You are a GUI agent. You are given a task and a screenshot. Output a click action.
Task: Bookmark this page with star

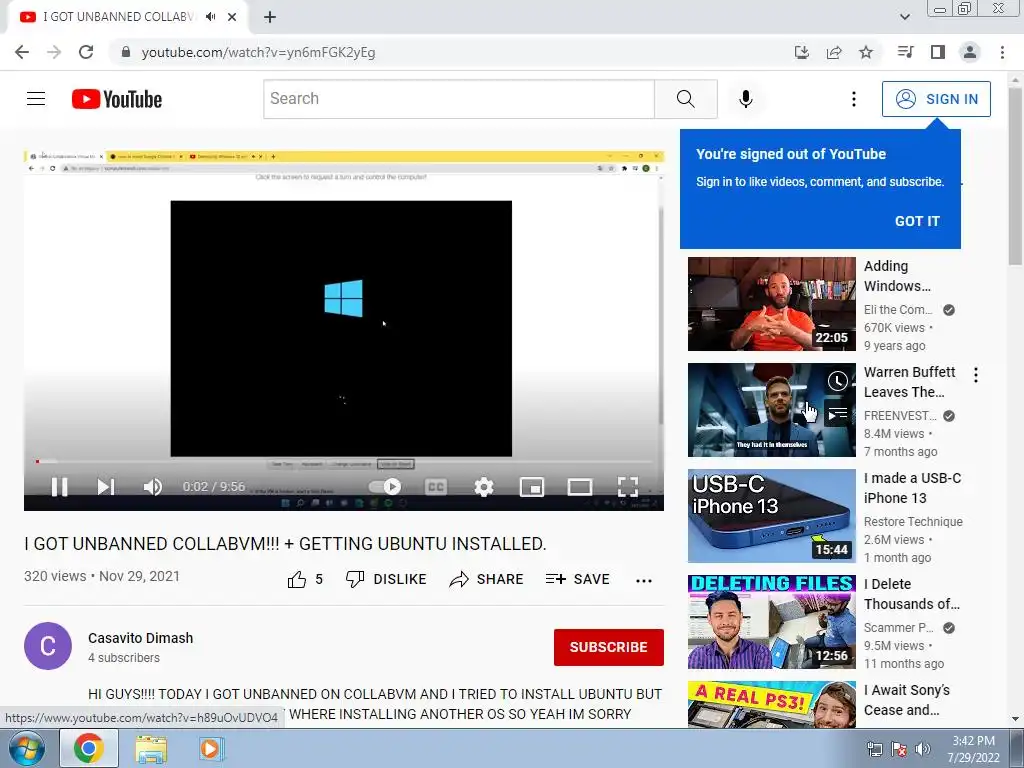866,52
